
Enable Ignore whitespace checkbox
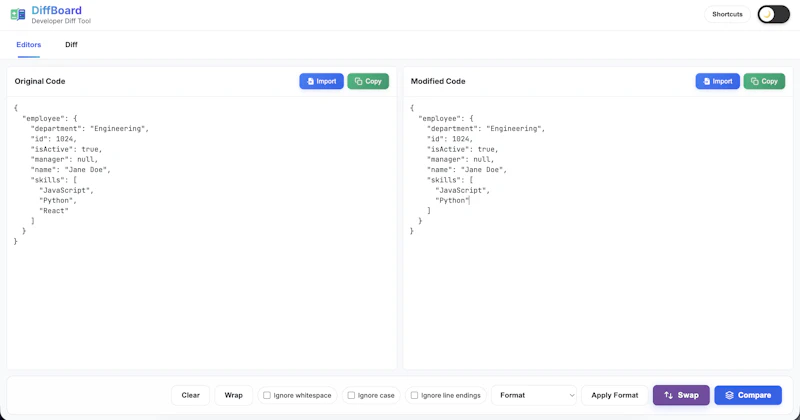tap(267, 396)
